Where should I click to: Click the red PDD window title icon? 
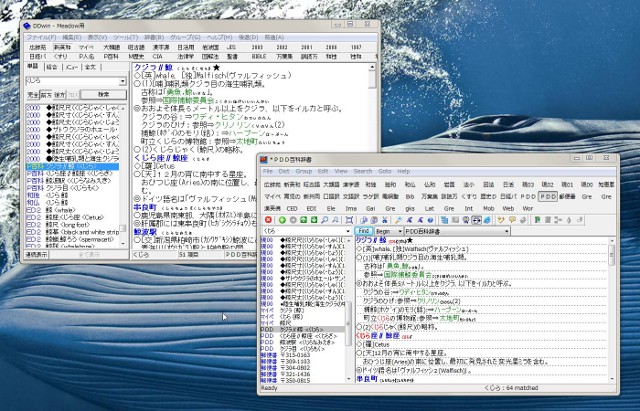264,159
